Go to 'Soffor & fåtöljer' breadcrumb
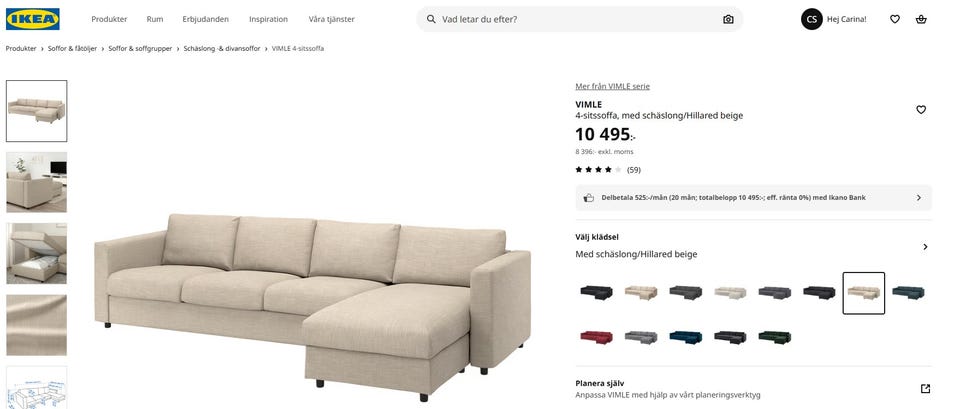Screen dimensions: 960x409 pyautogui.click(x=72, y=48)
